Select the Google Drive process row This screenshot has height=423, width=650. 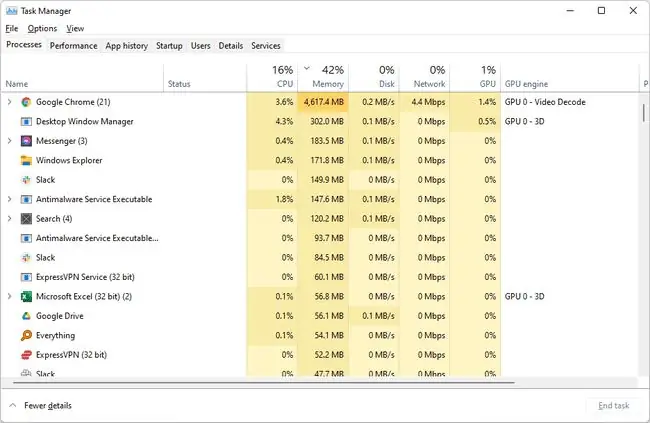(x=320, y=316)
